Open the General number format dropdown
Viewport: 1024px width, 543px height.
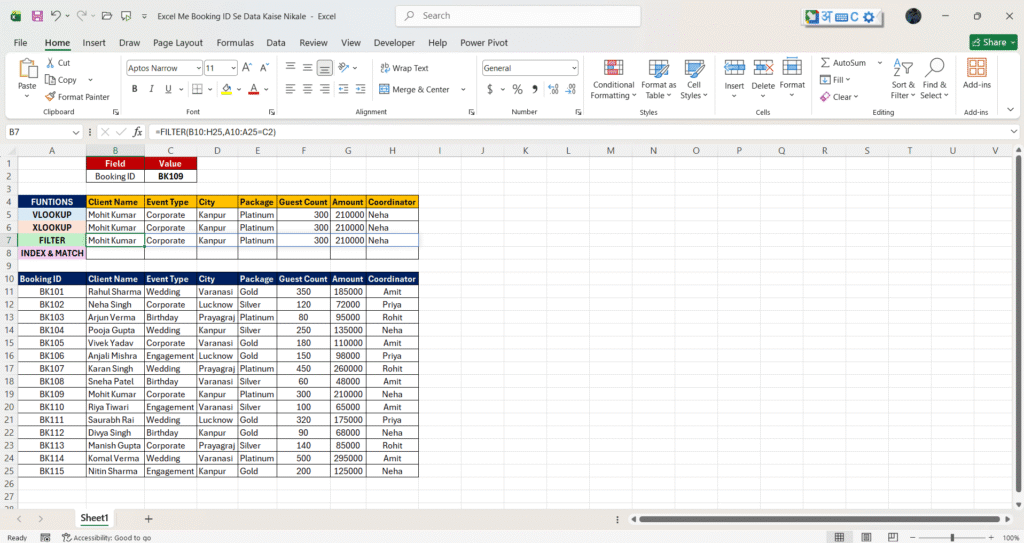coord(574,68)
